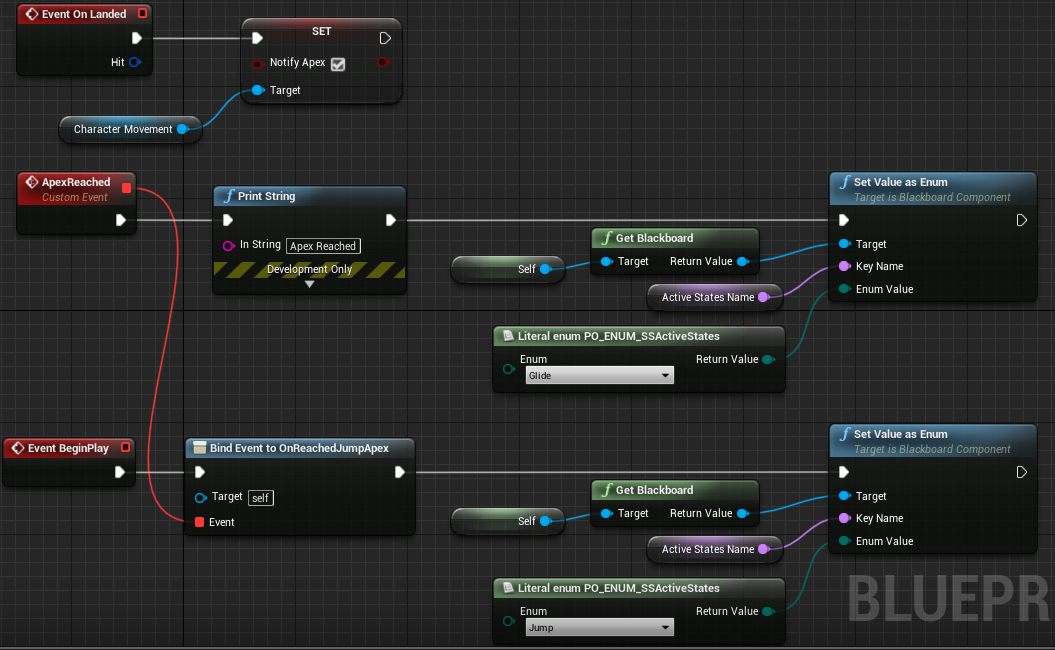
Task: Click the Apex Reached string input field
Action: 323,246
